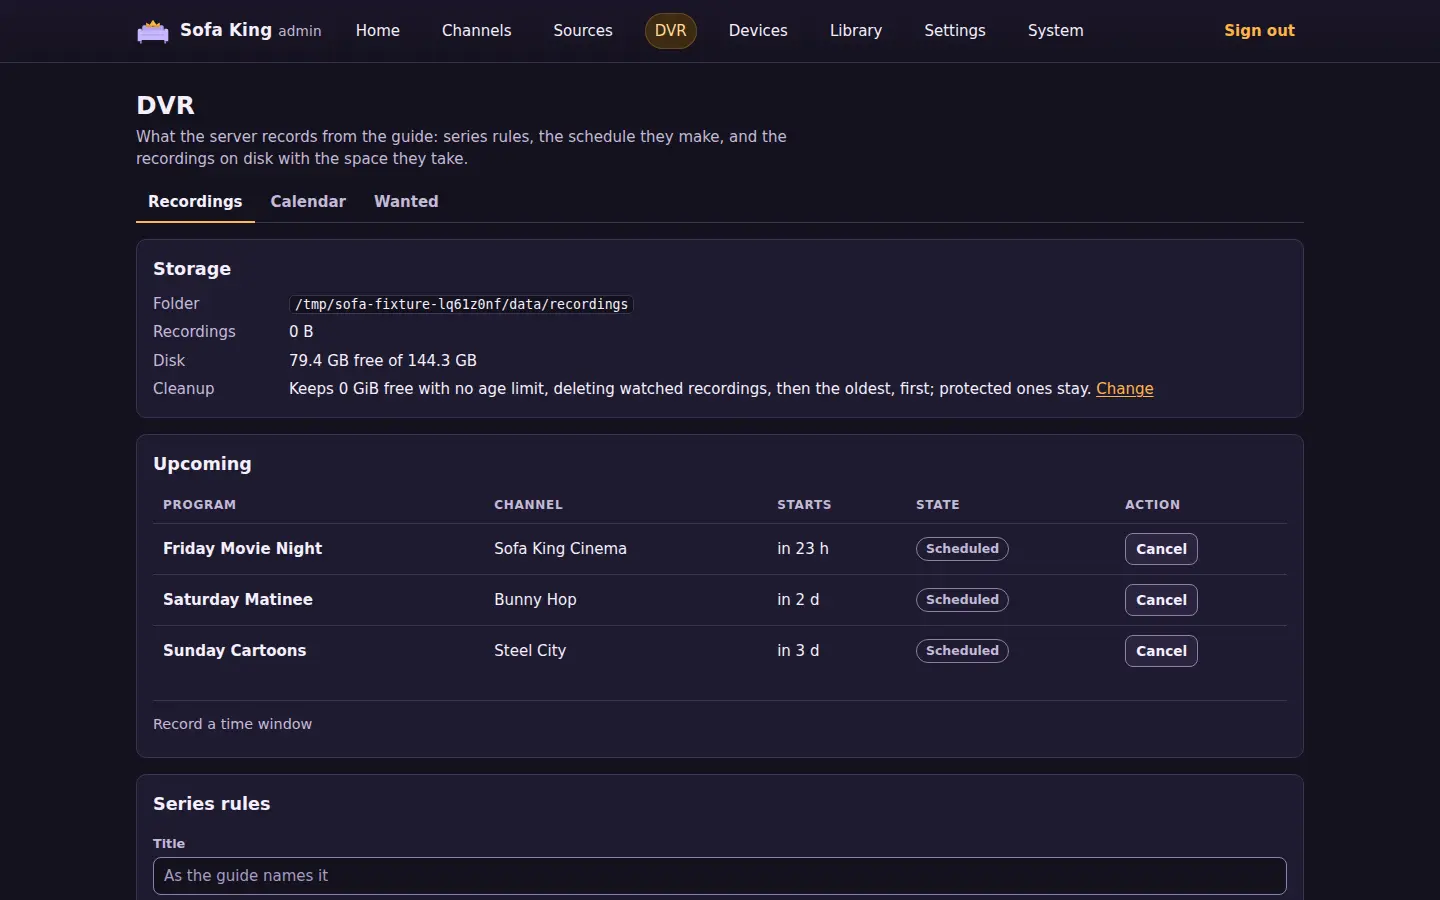Select the DVR nav item

click(x=671, y=31)
